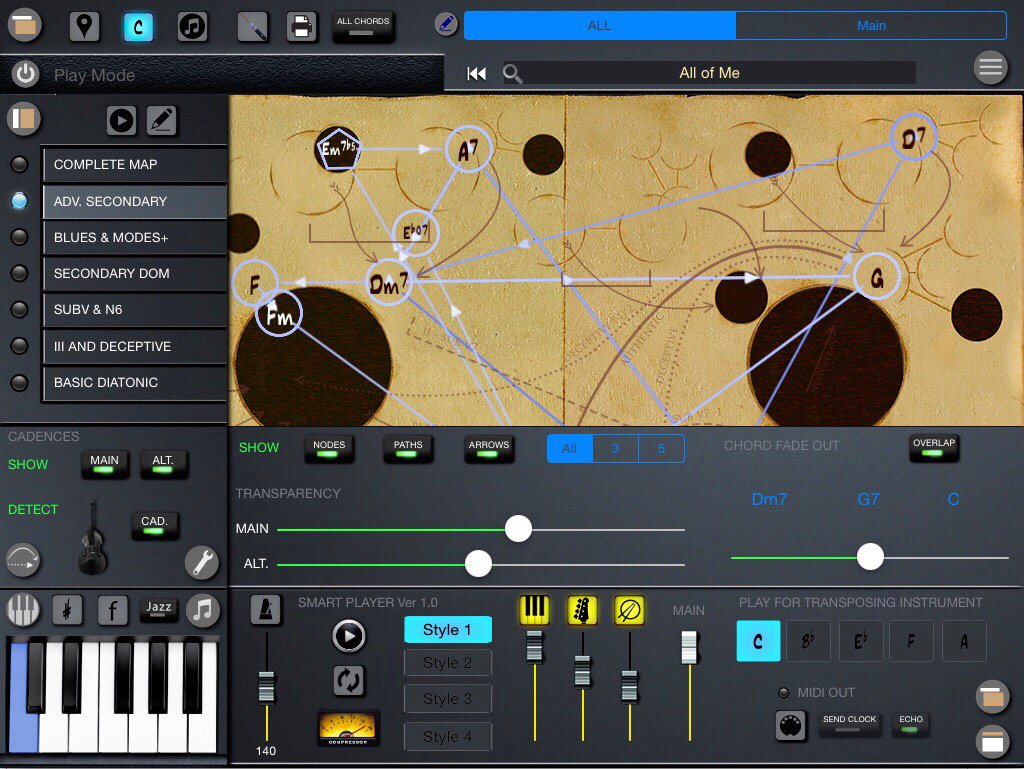This screenshot has width=1024, height=769.
Task: Click the A7 chord node on map
Action: point(468,149)
